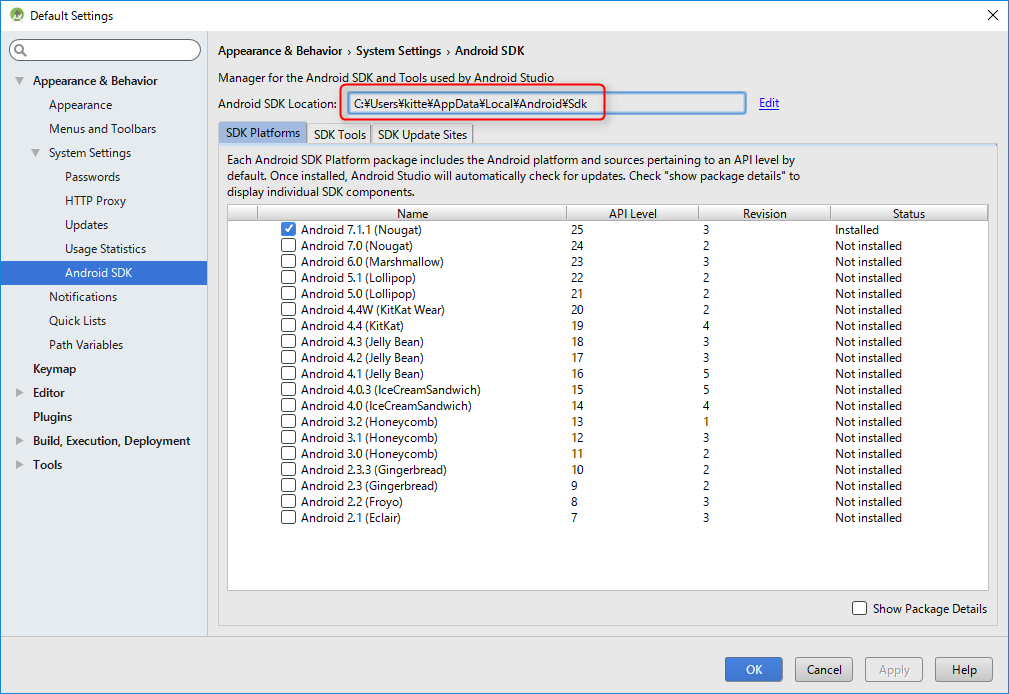Expand the Tools section arrow

[19, 464]
